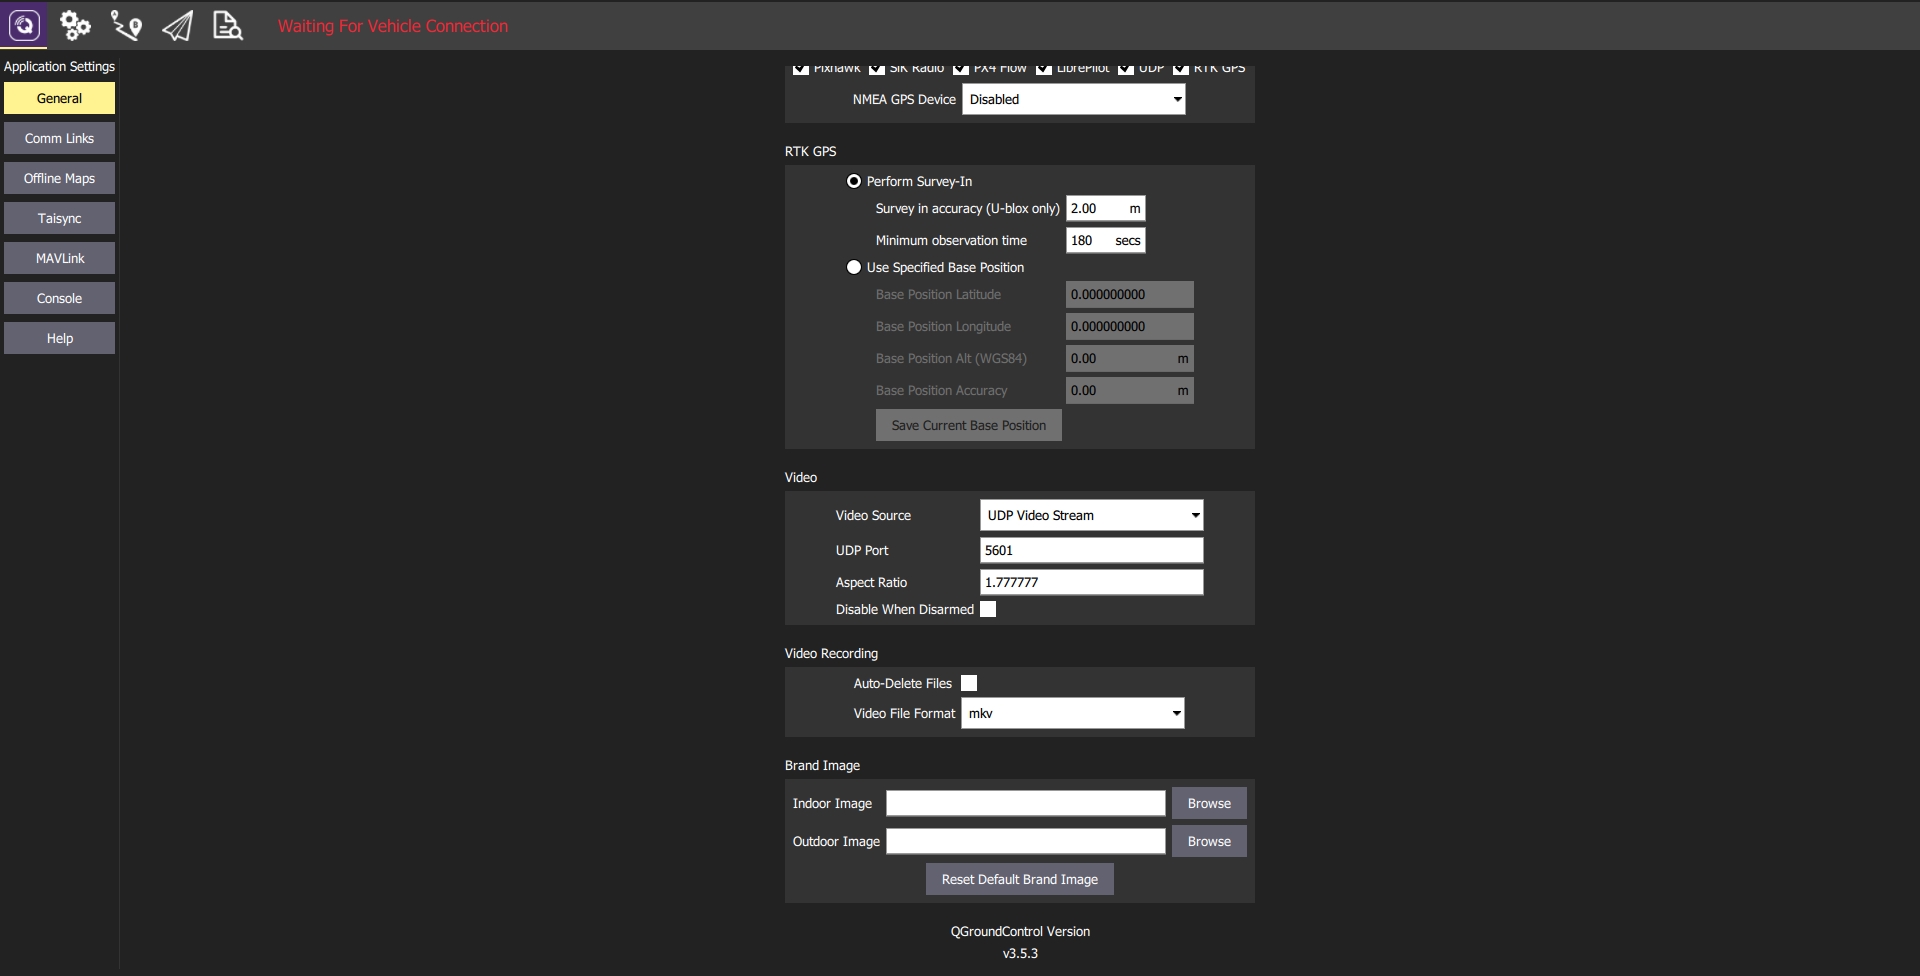Open Vehicle Setup gears icon
Screen dimensions: 1920x976
[75, 25]
